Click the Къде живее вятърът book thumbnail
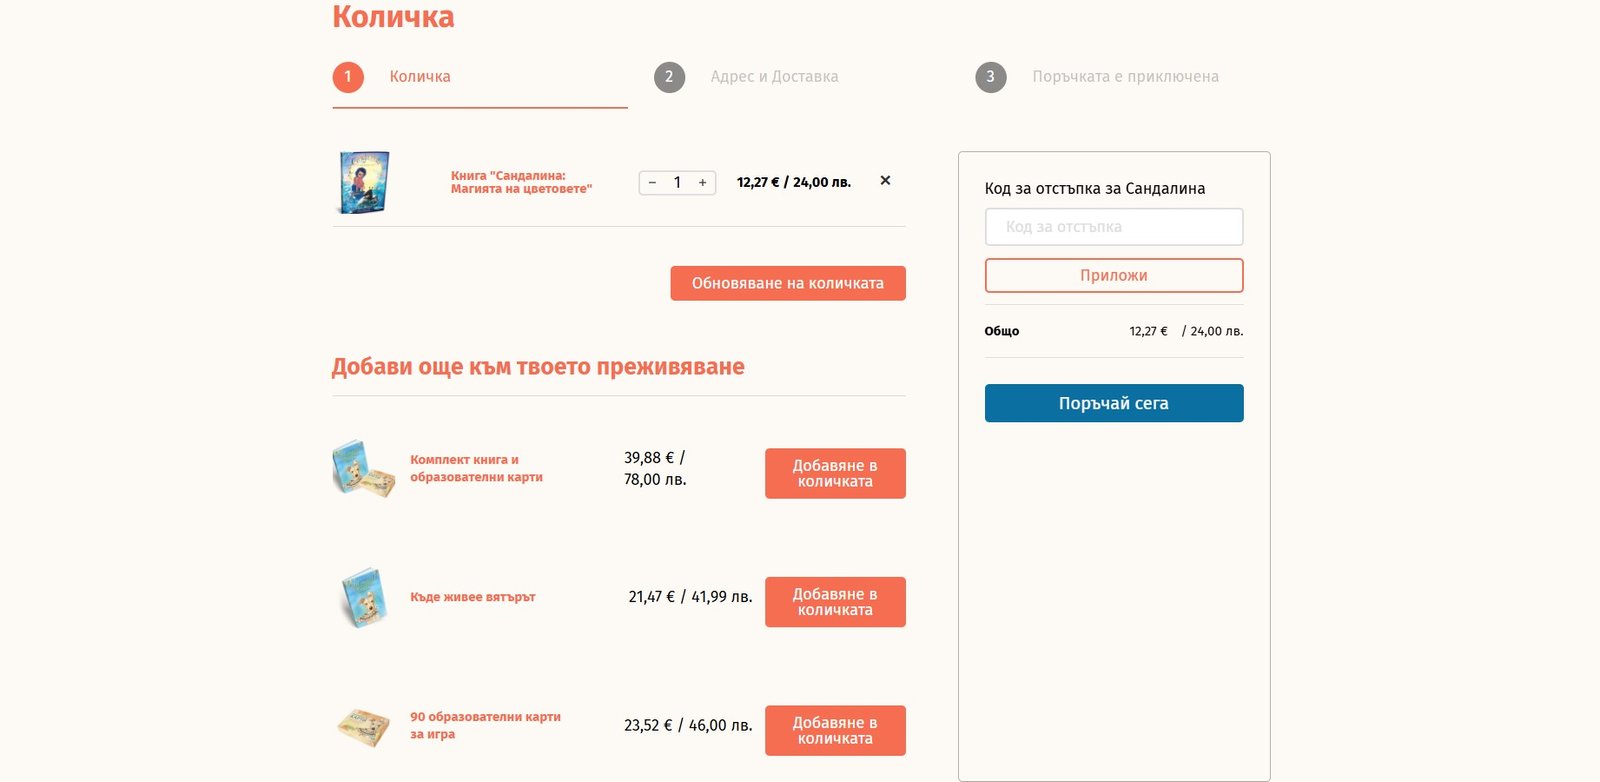The height and width of the screenshot is (782, 1600). (x=362, y=597)
